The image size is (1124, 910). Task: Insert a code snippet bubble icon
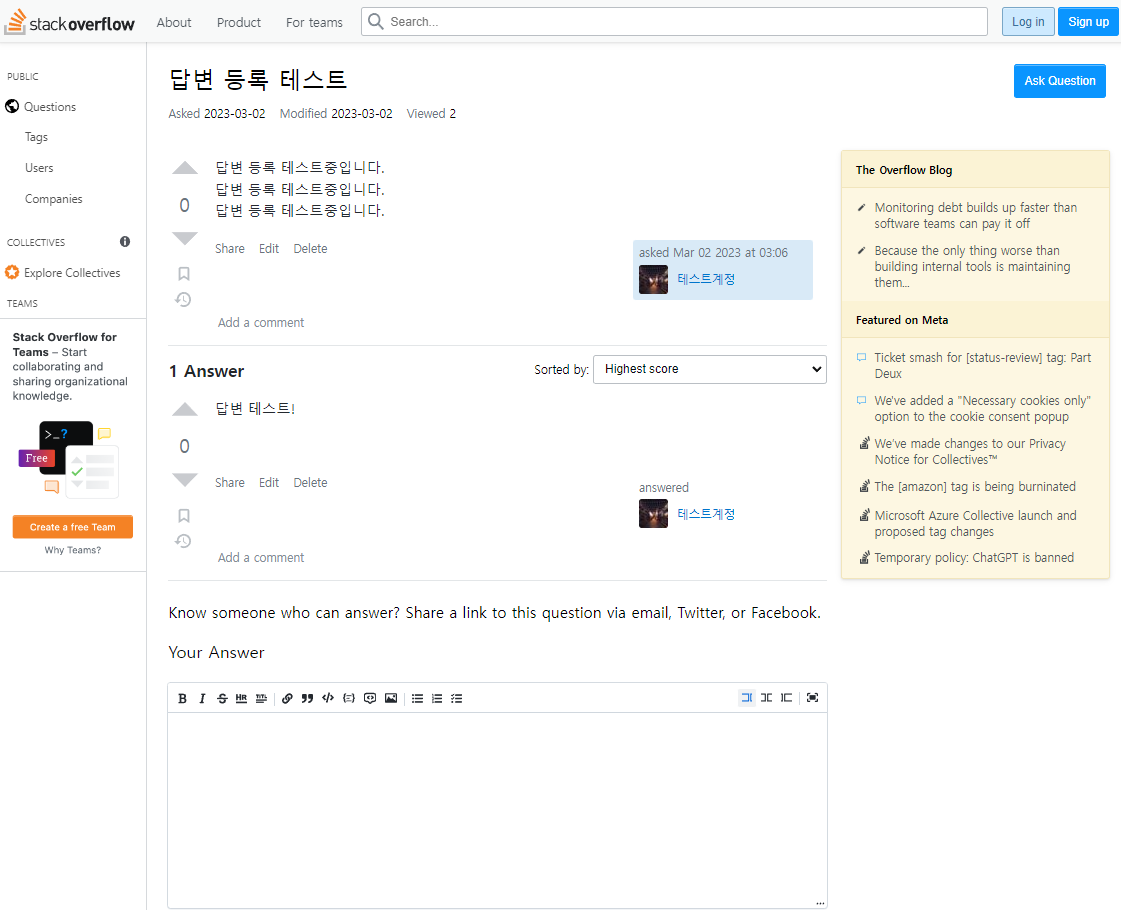pos(370,698)
